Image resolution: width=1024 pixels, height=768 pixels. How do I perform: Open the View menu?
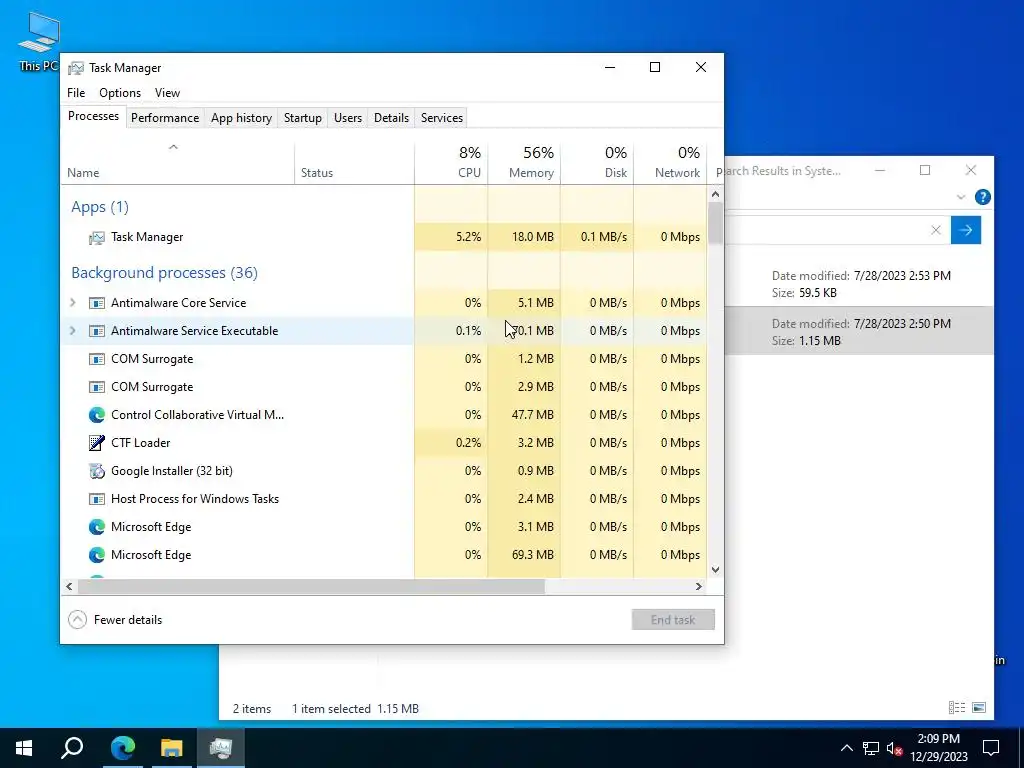pyautogui.click(x=167, y=93)
